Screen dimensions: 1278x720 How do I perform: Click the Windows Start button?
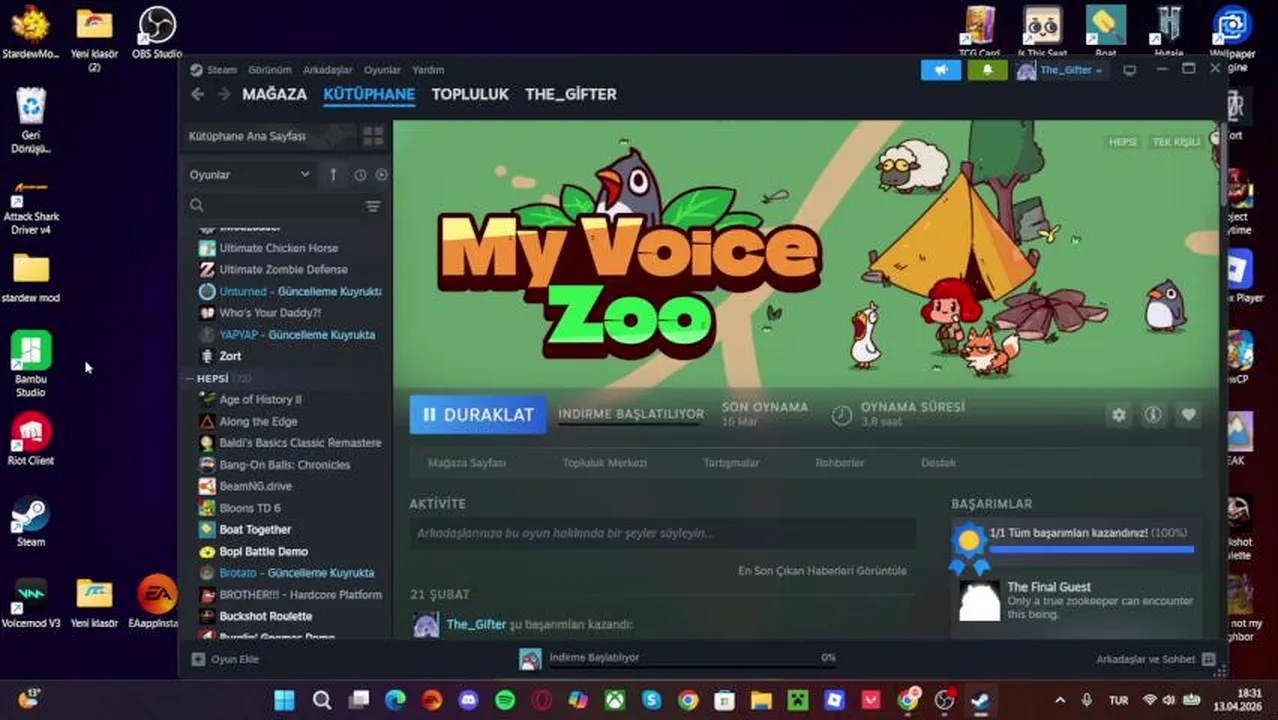point(284,700)
